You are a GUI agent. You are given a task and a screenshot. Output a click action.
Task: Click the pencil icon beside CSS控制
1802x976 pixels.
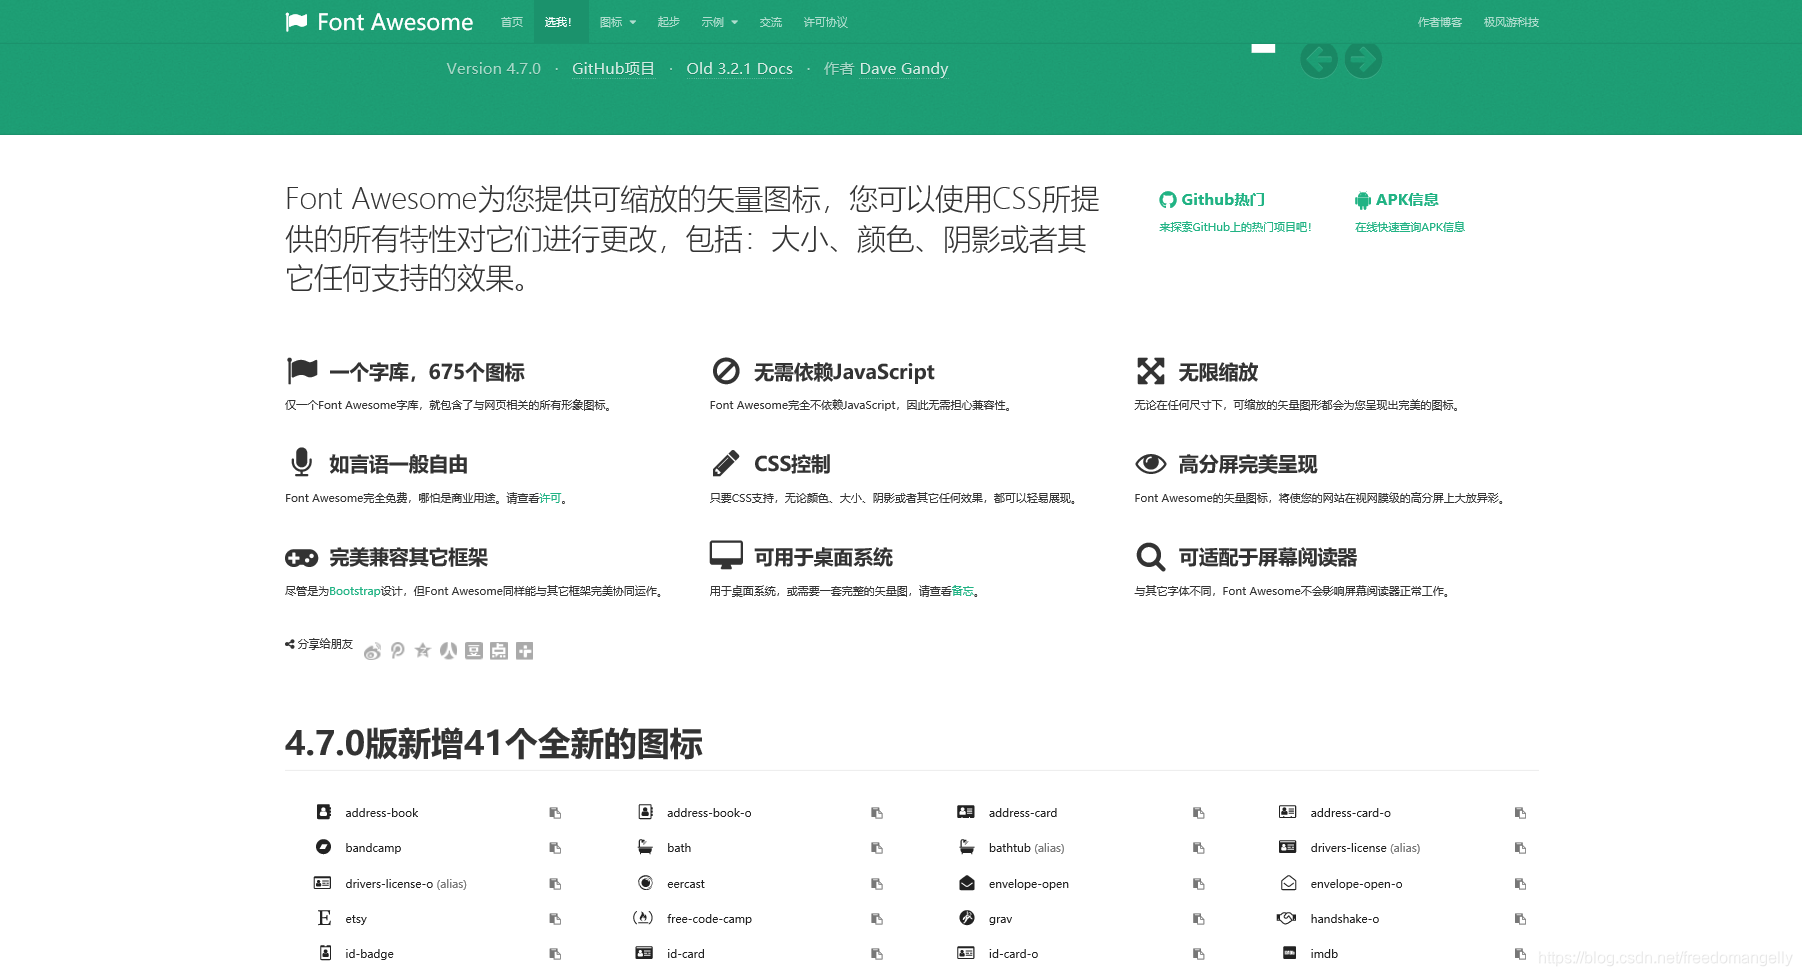point(726,464)
